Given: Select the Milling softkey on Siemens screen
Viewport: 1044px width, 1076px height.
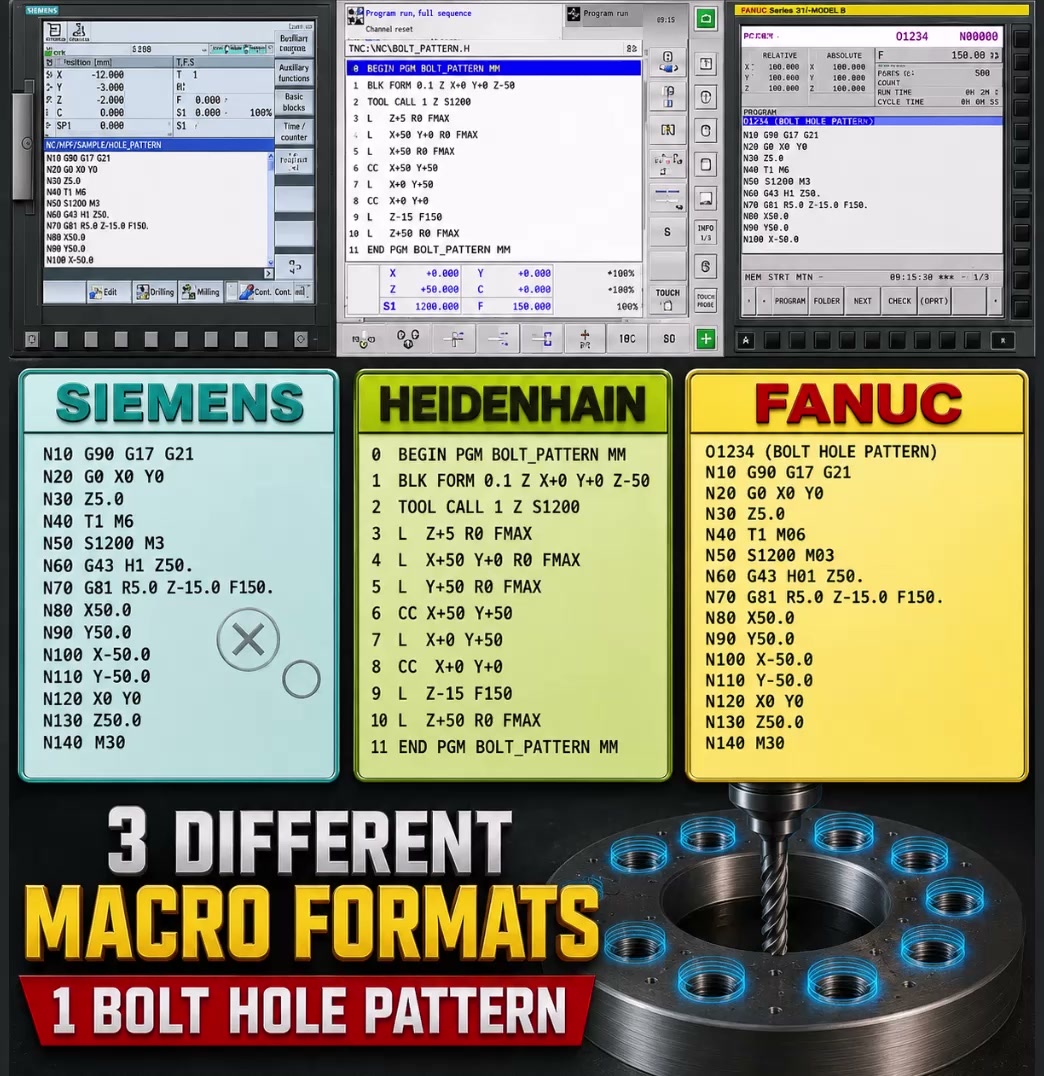Looking at the screenshot, I should (201, 292).
